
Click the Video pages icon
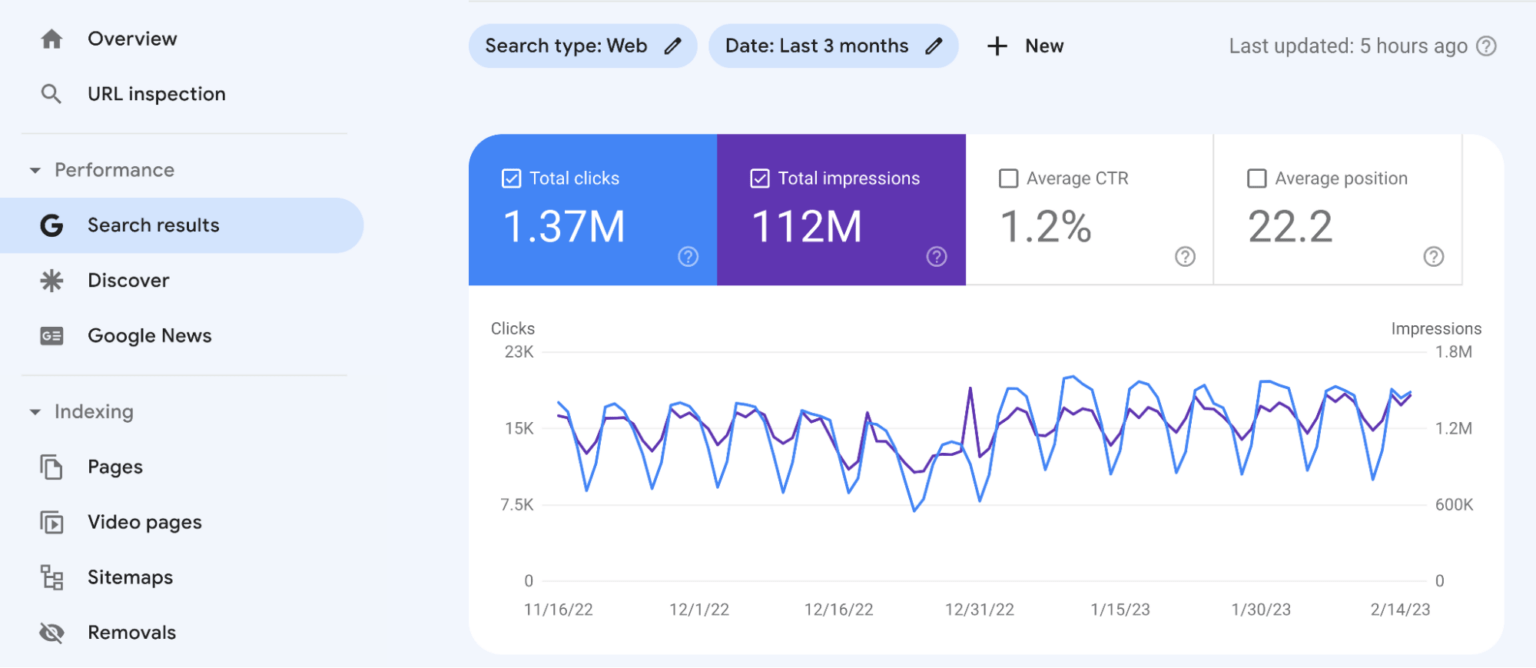[x=51, y=522]
